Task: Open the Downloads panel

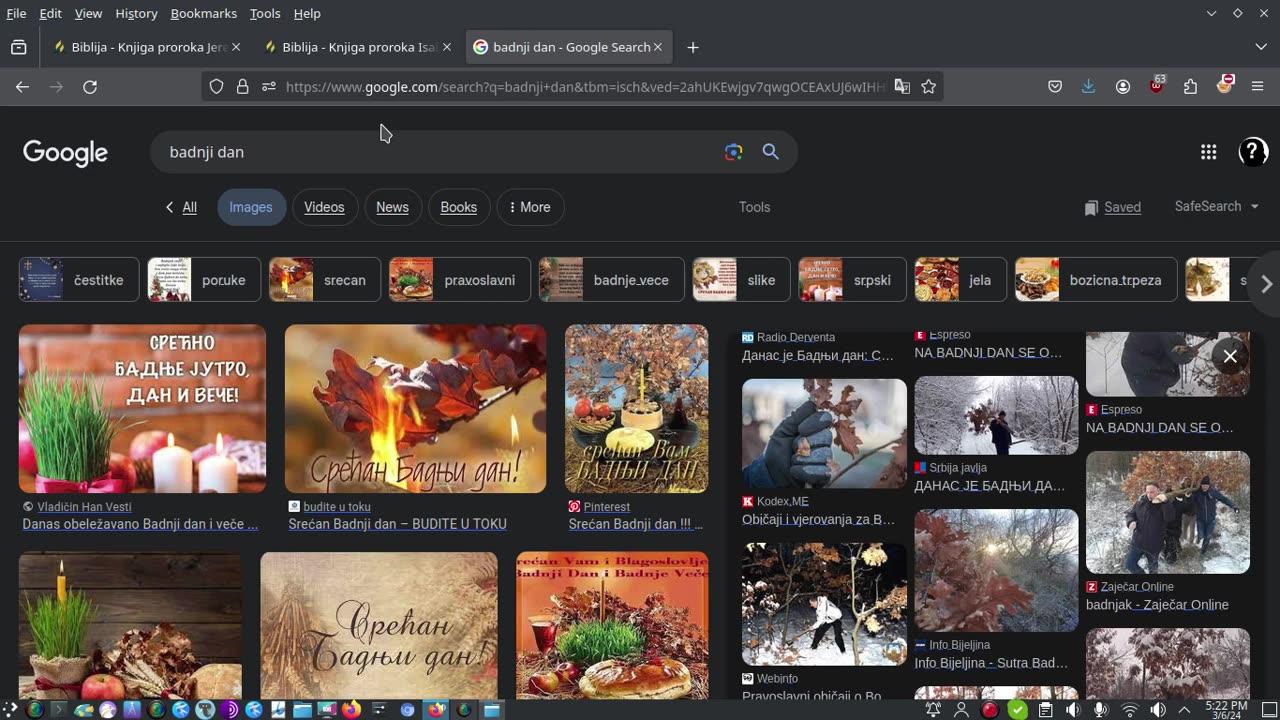Action: tap(1089, 87)
